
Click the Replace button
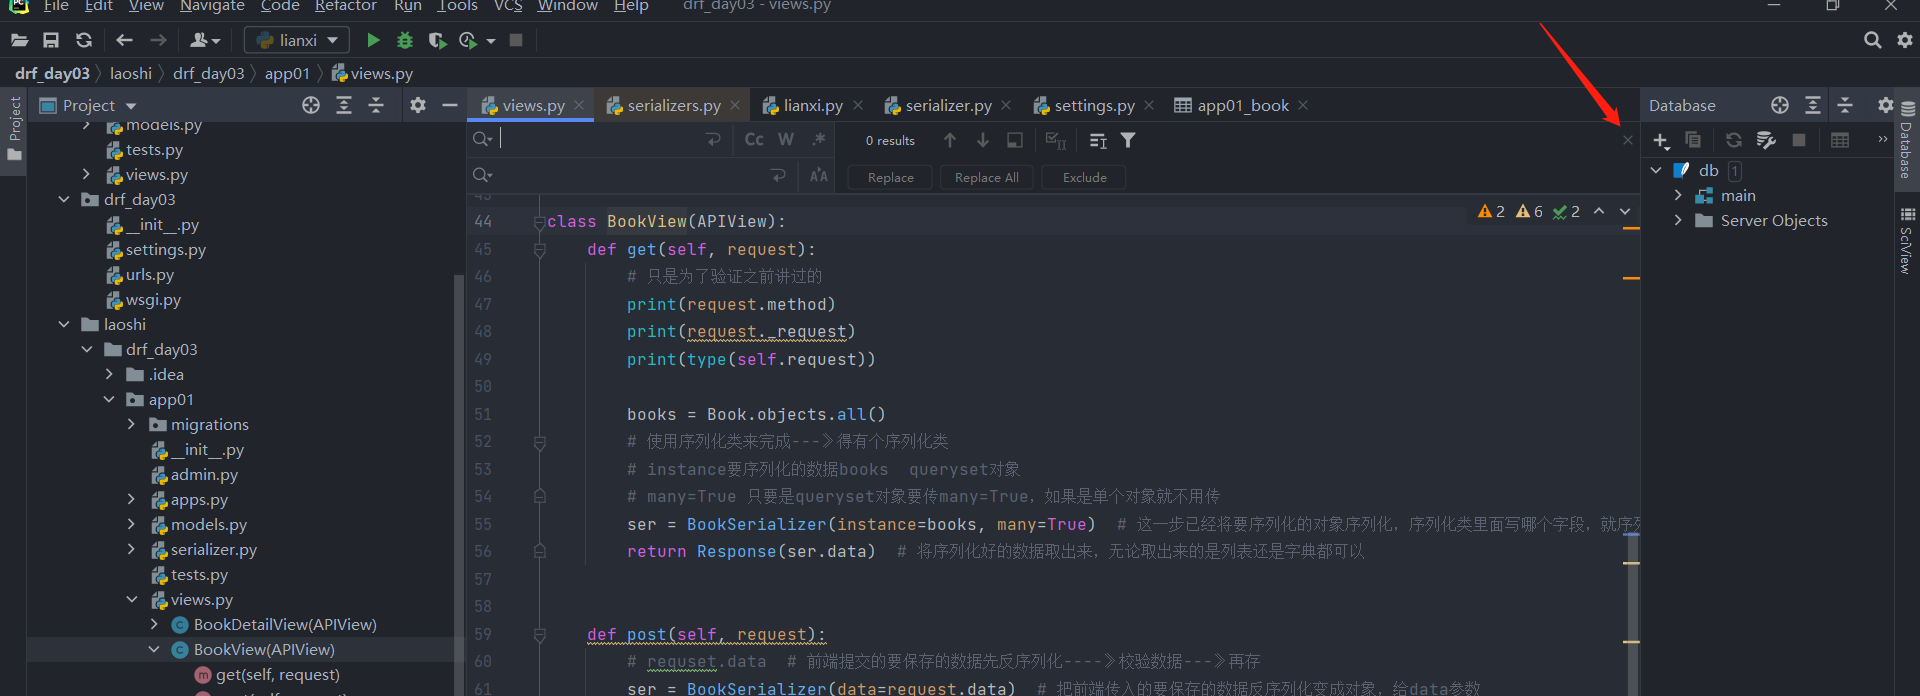coord(890,177)
